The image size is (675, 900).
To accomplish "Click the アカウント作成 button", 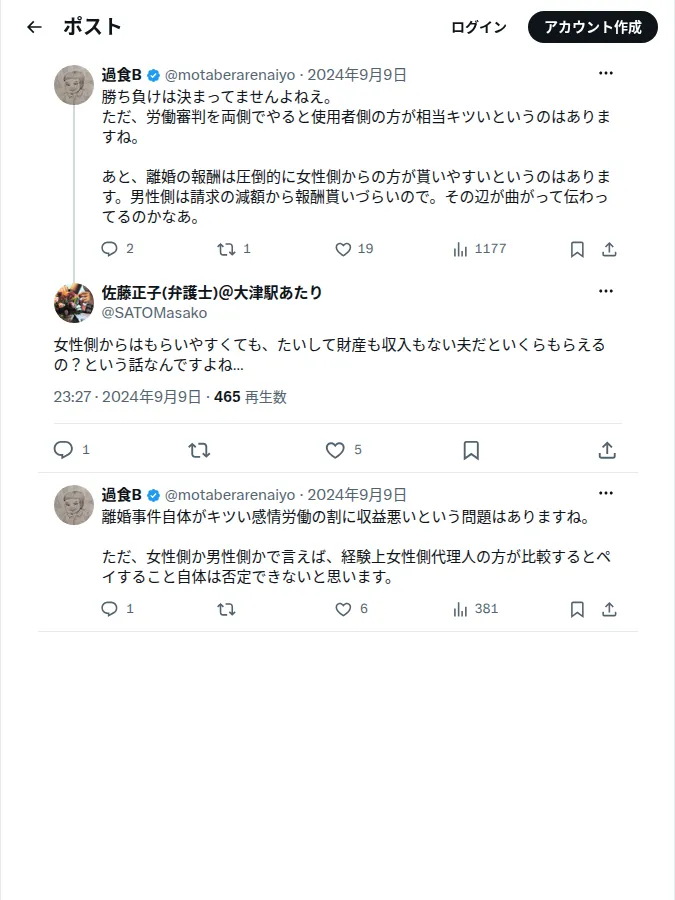I will (x=593, y=27).
